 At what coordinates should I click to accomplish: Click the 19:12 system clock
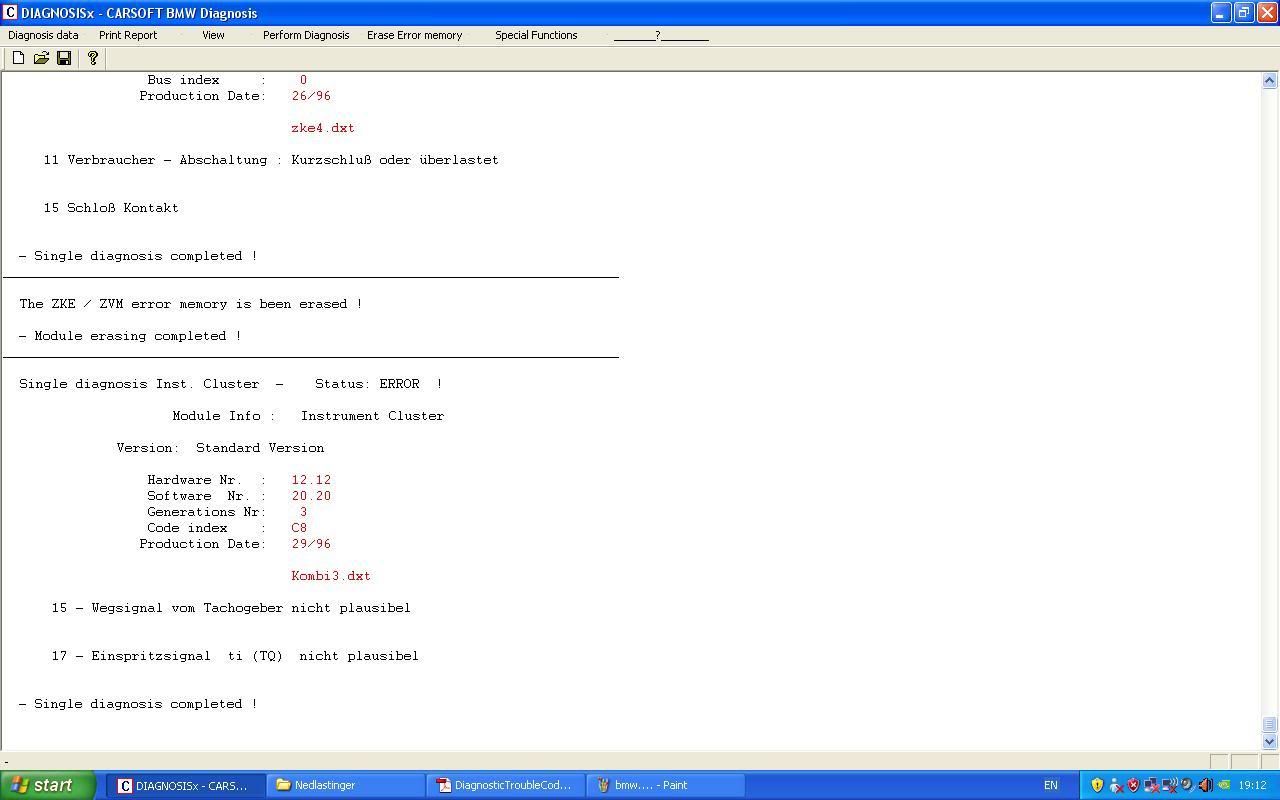coord(1252,785)
